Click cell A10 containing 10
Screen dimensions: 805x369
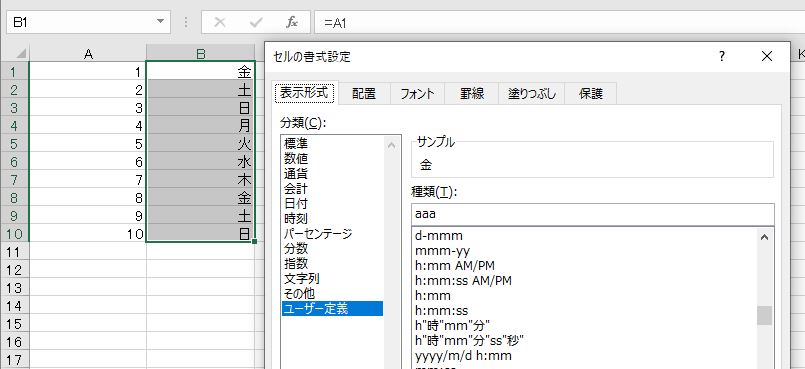tap(88, 234)
